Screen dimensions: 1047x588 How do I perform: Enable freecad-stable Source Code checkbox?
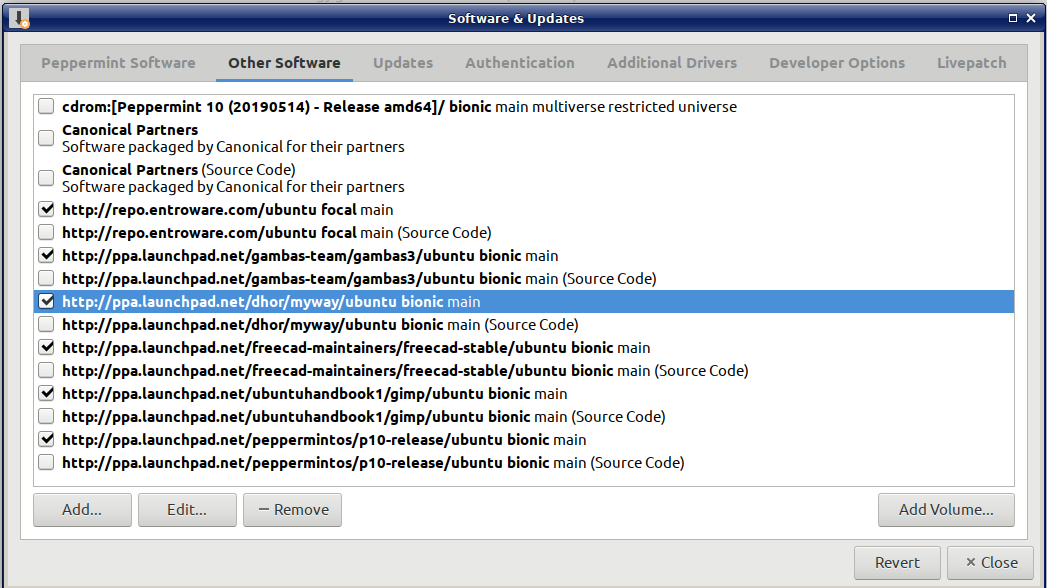(x=46, y=371)
